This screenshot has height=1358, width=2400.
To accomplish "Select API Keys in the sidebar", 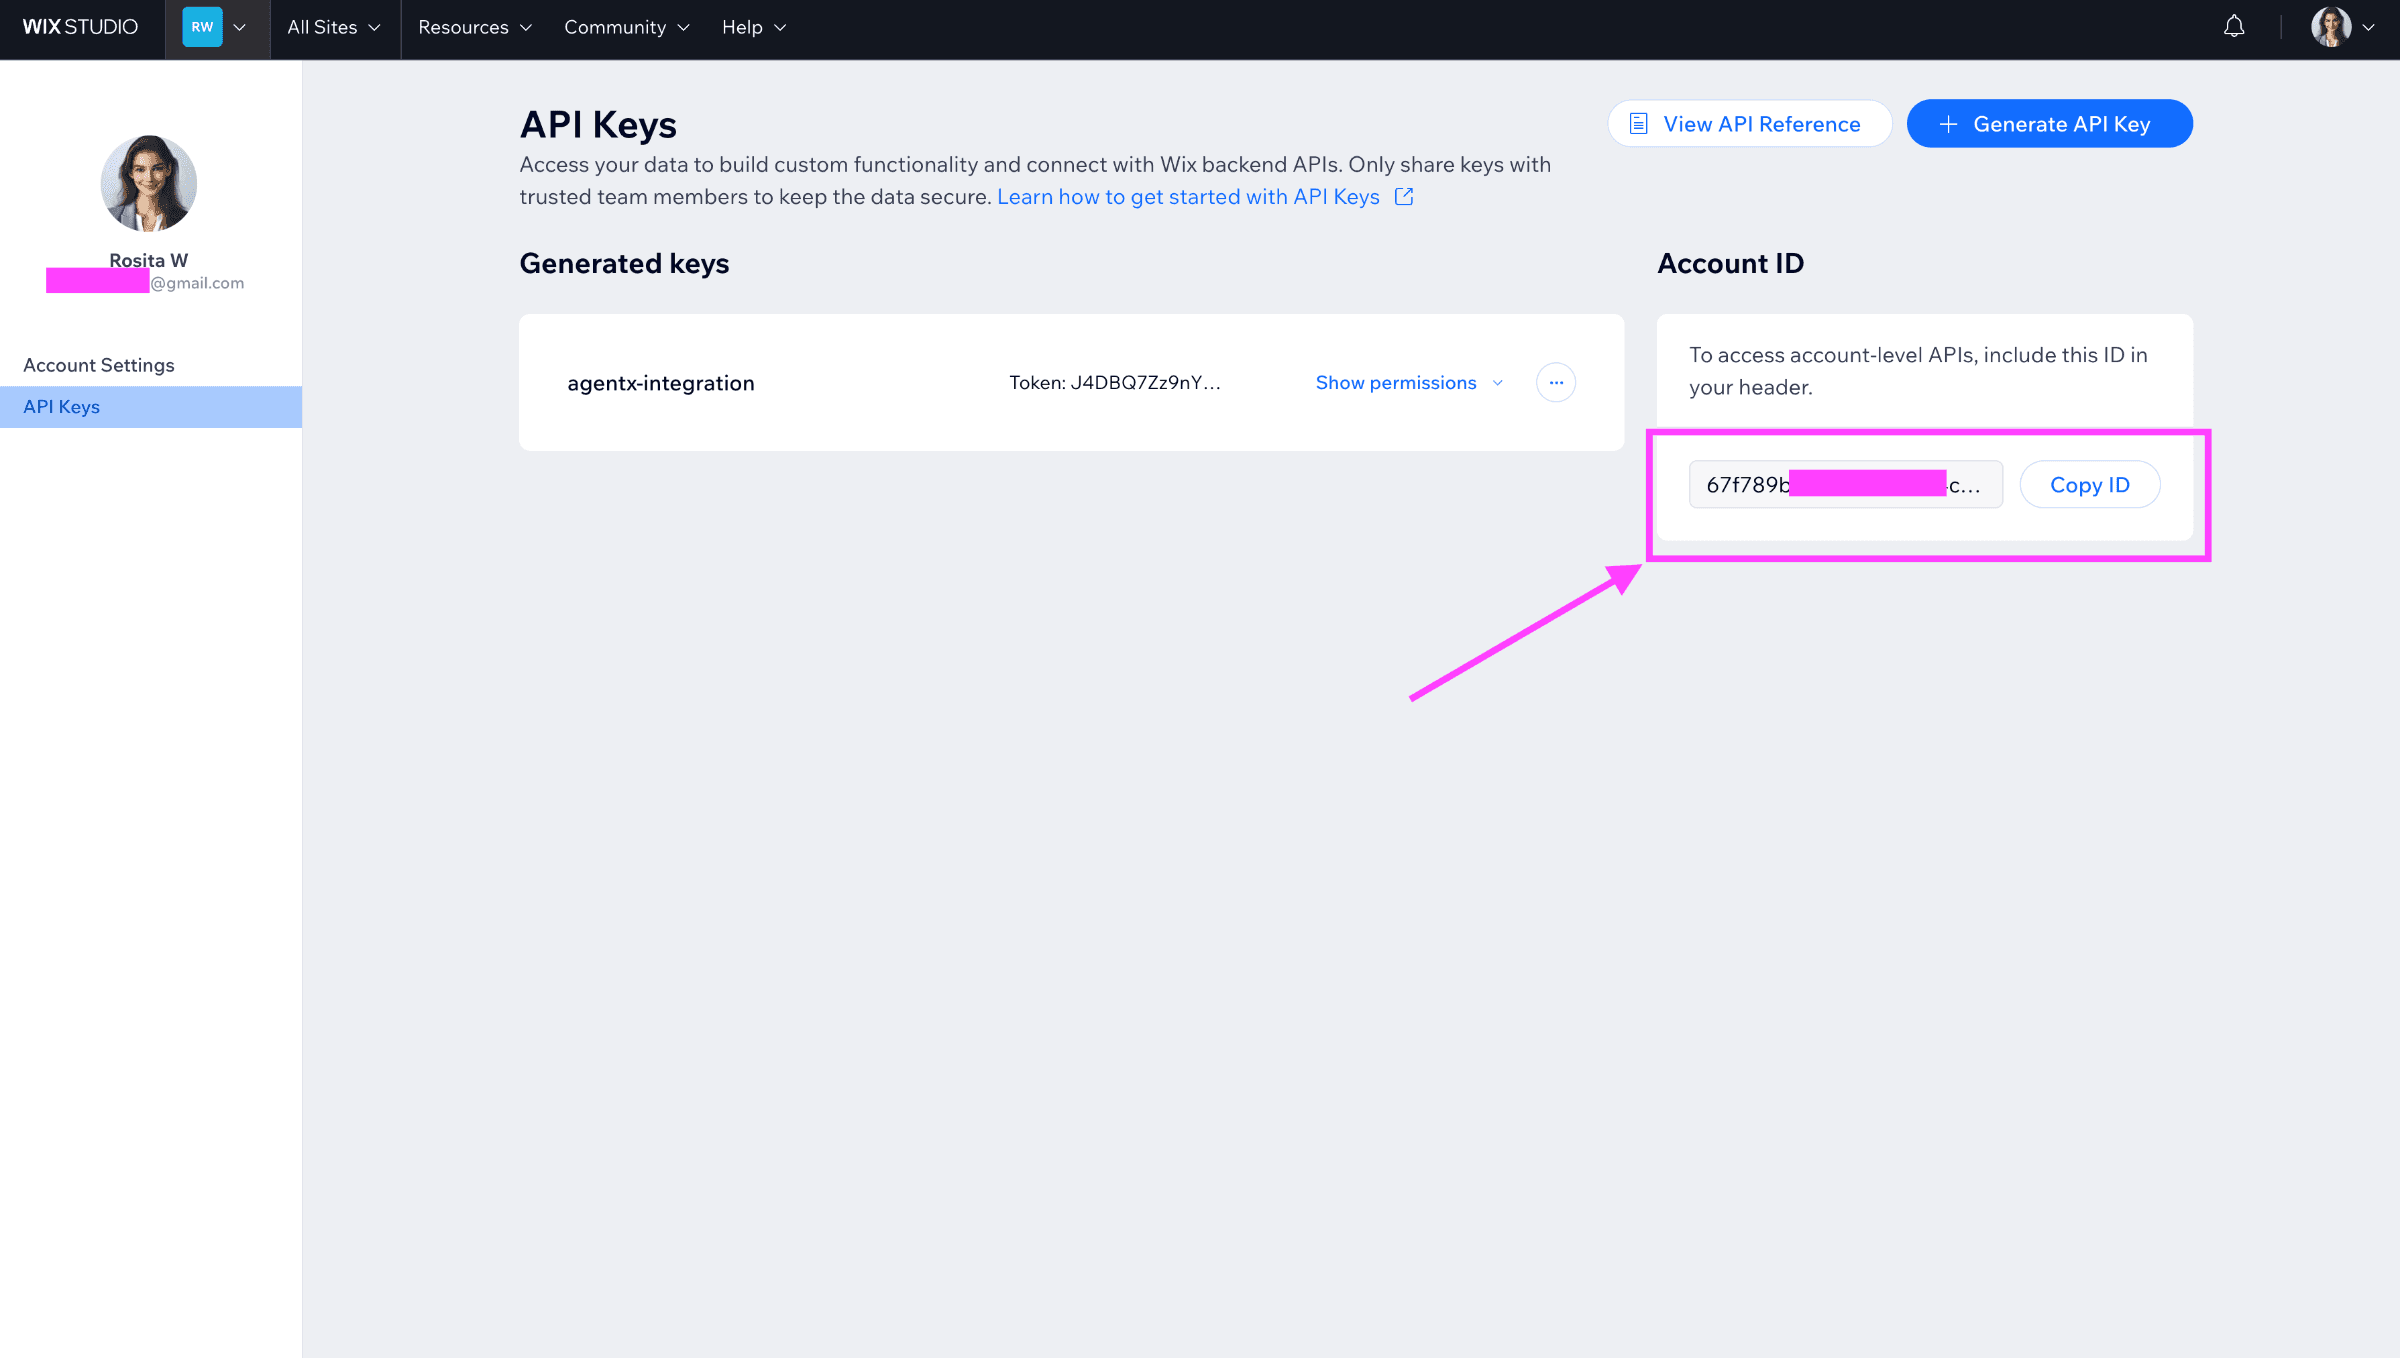I will [151, 407].
